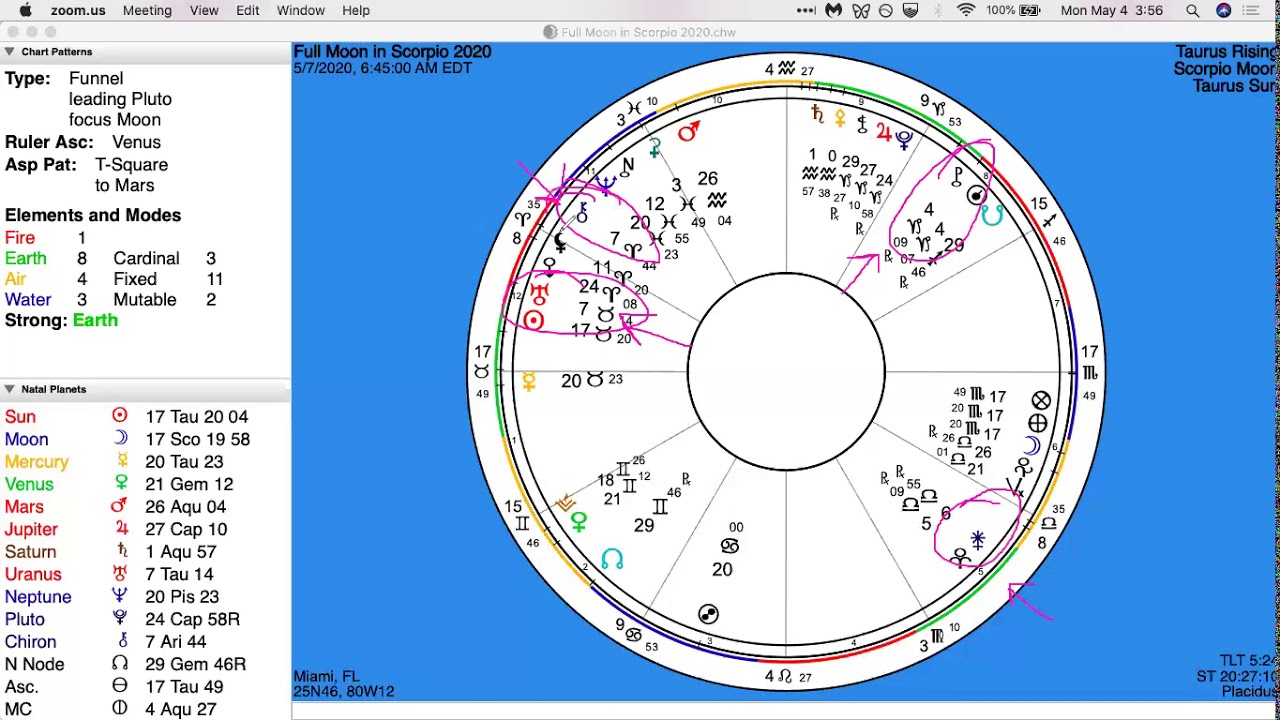The height and width of the screenshot is (720, 1280).
Task: Select the 'Asc.' row label in Natal Planets
Action: pos(21,687)
